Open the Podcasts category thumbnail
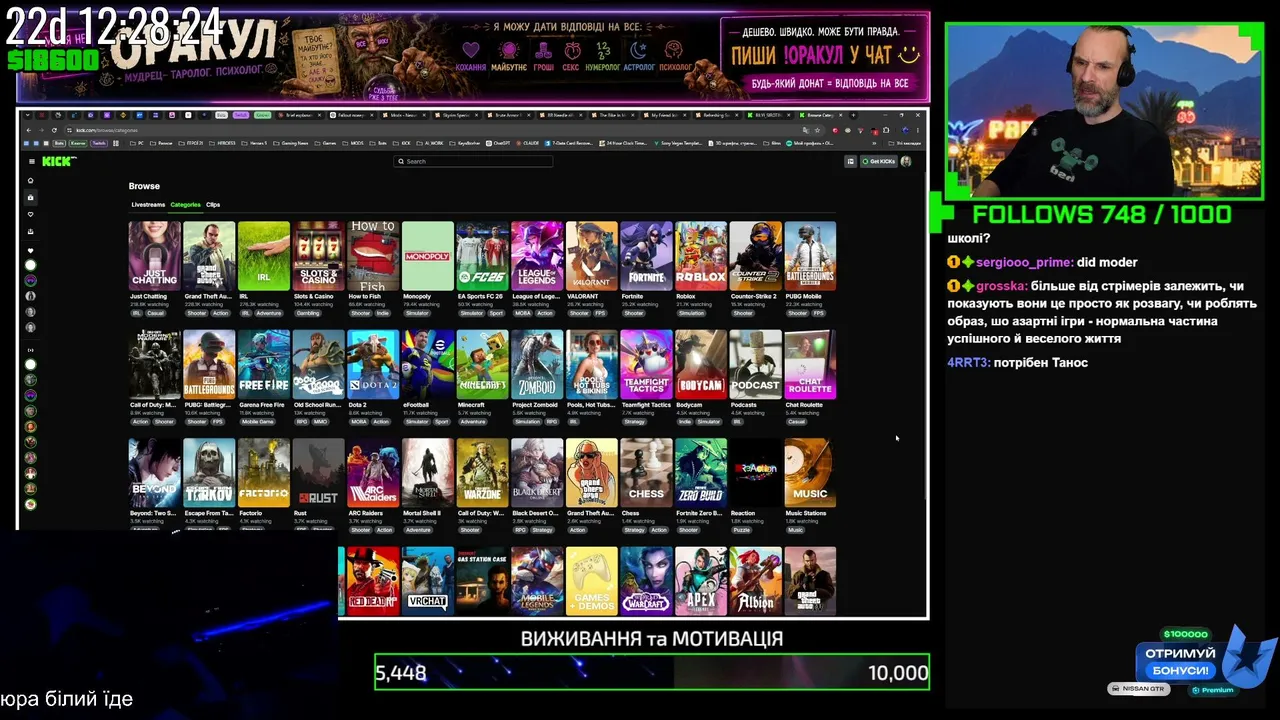 click(x=755, y=364)
